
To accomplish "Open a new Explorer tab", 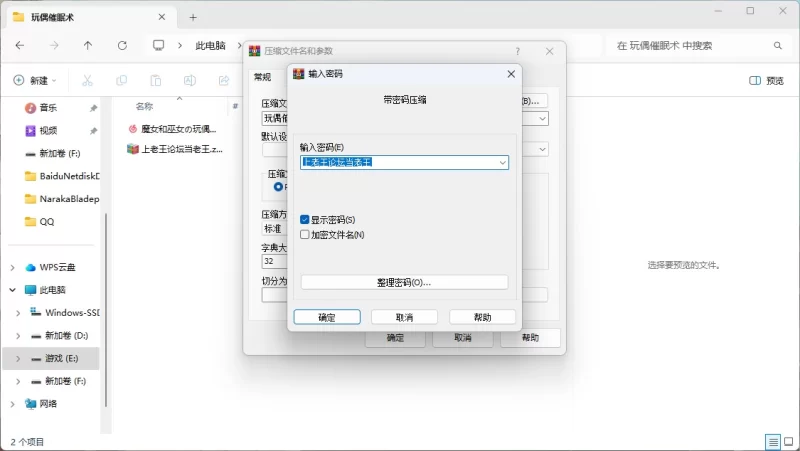I will 193,17.
